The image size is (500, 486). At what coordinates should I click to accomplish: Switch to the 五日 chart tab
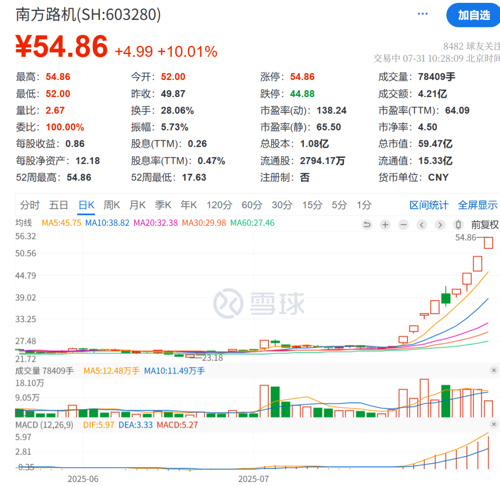point(59,205)
